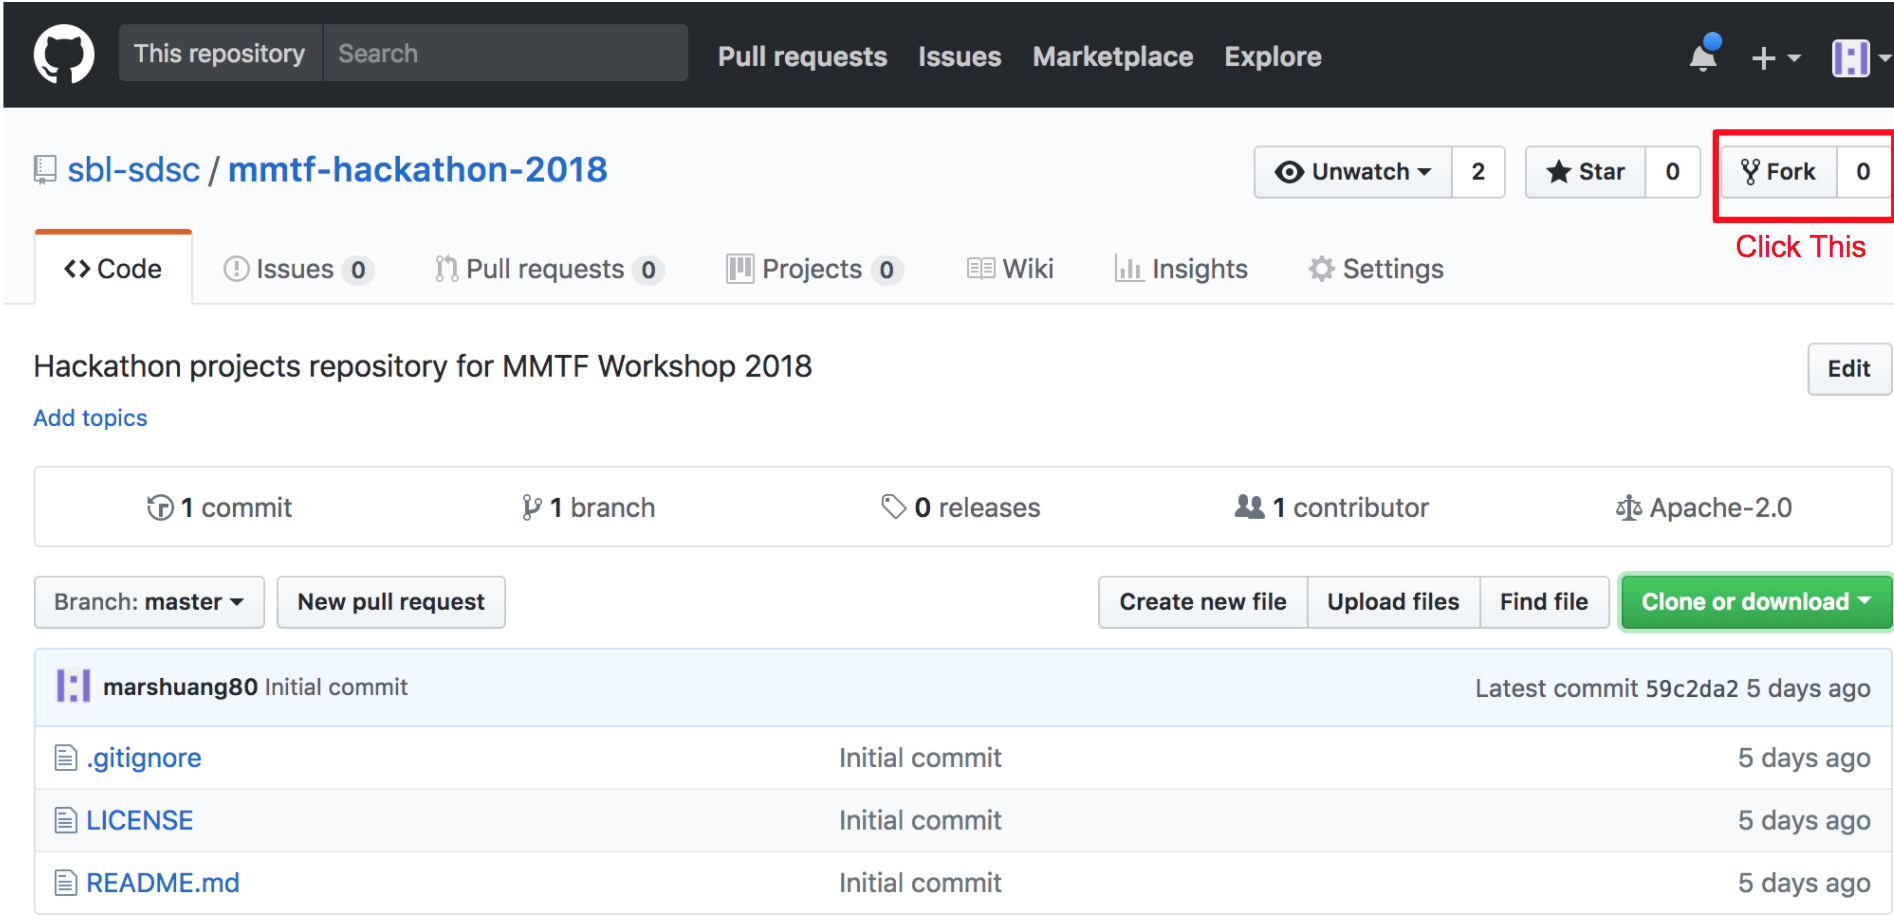Click the star icon on the Star button

click(1558, 172)
